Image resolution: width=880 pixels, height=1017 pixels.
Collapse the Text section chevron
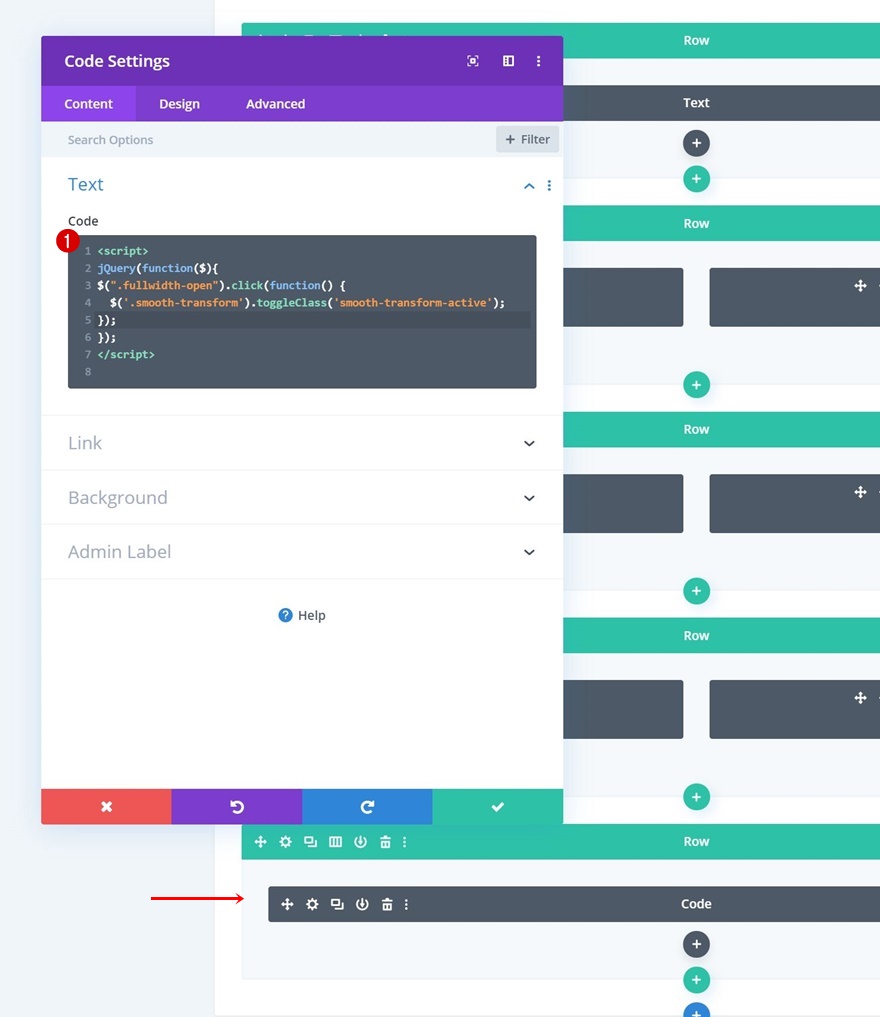coord(529,186)
